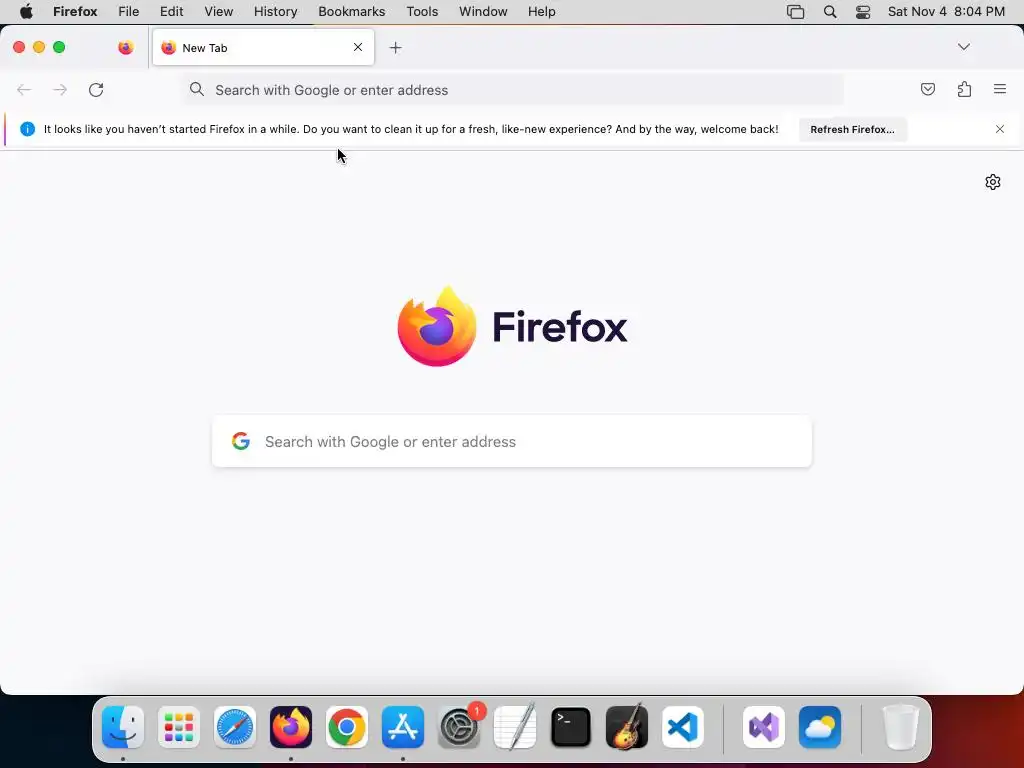Open Visual Studio Code from the dock
The height and width of the screenshot is (768, 1024).
[x=682, y=727]
